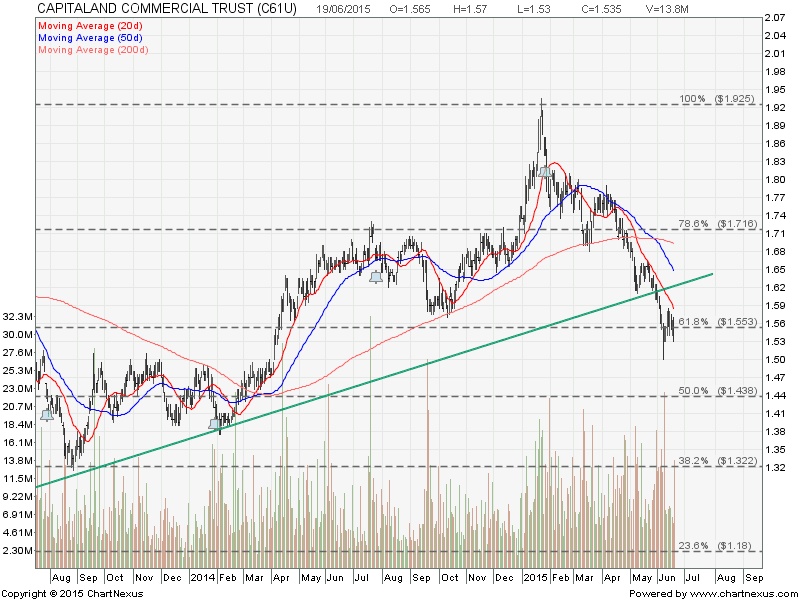Click the 23.6% ($1.18) Fibonacci label
The height and width of the screenshot is (600, 800).
tap(715, 546)
